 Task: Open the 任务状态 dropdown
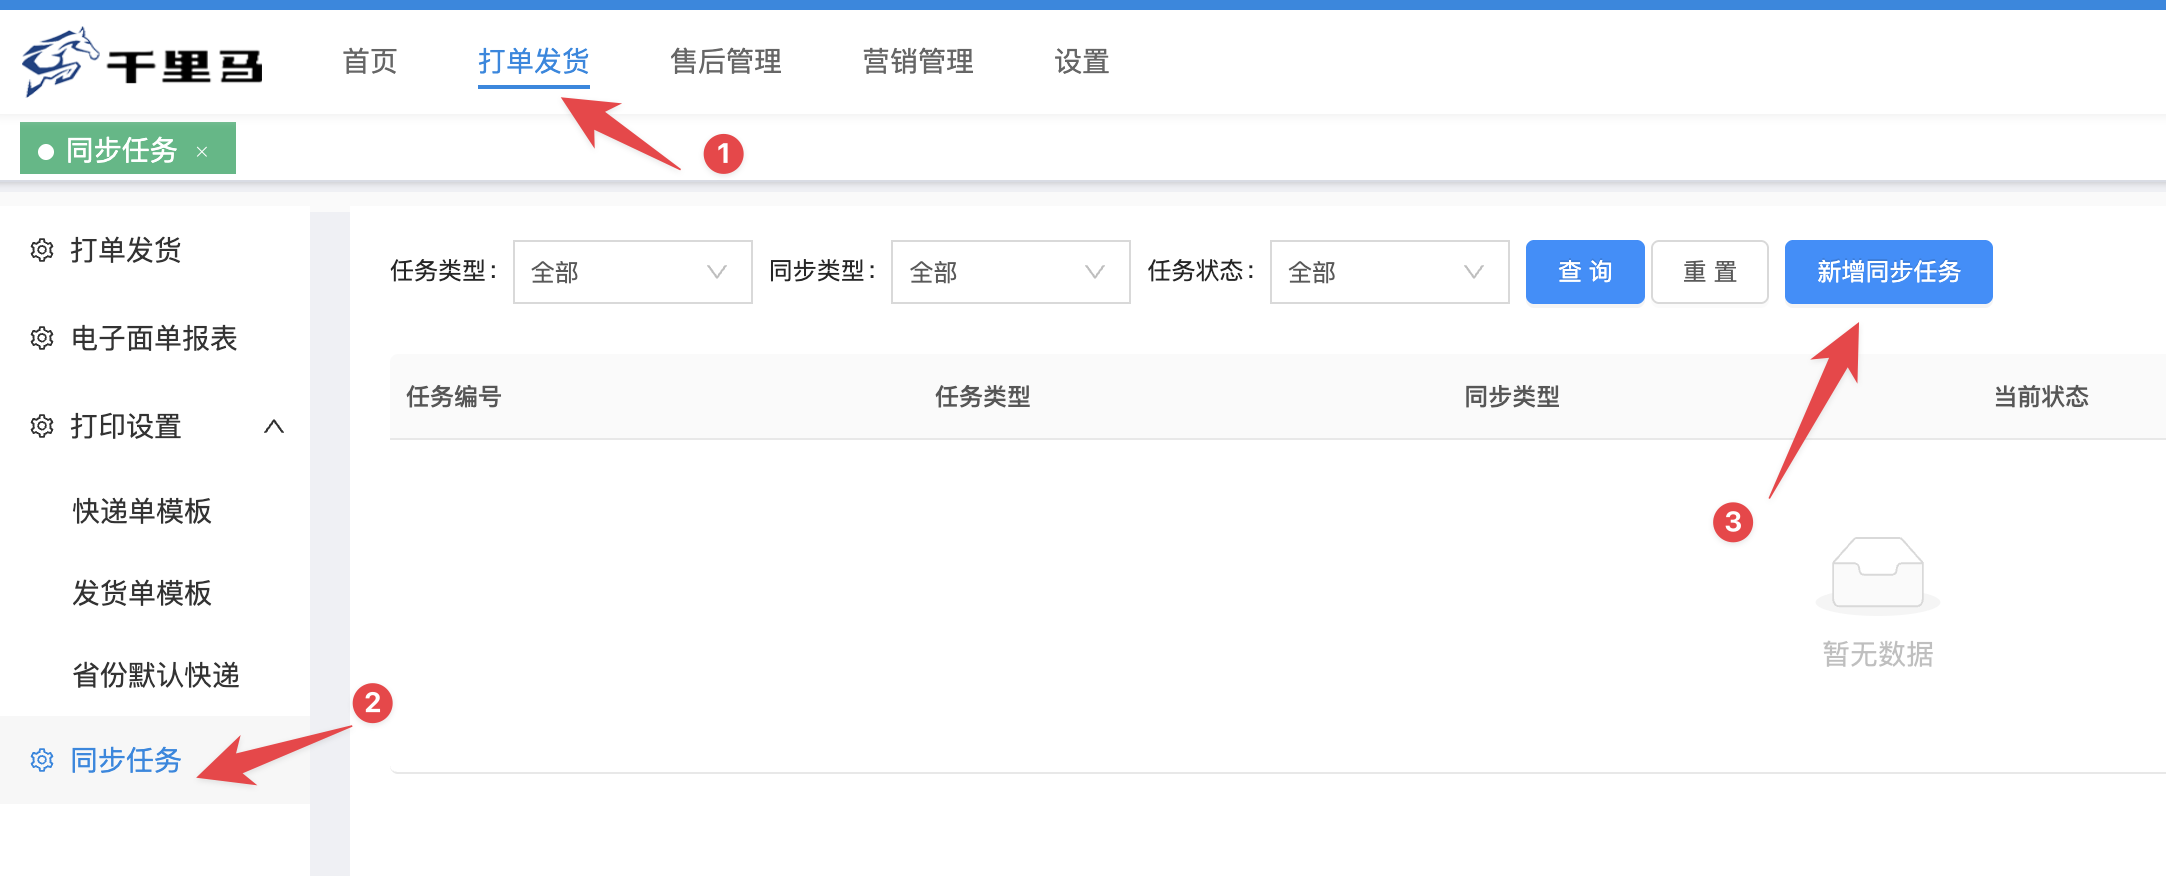click(1389, 272)
